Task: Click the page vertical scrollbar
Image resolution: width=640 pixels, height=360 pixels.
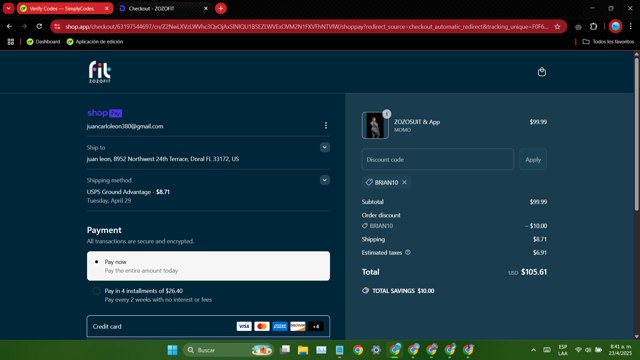Action: [x=636, y=135]
